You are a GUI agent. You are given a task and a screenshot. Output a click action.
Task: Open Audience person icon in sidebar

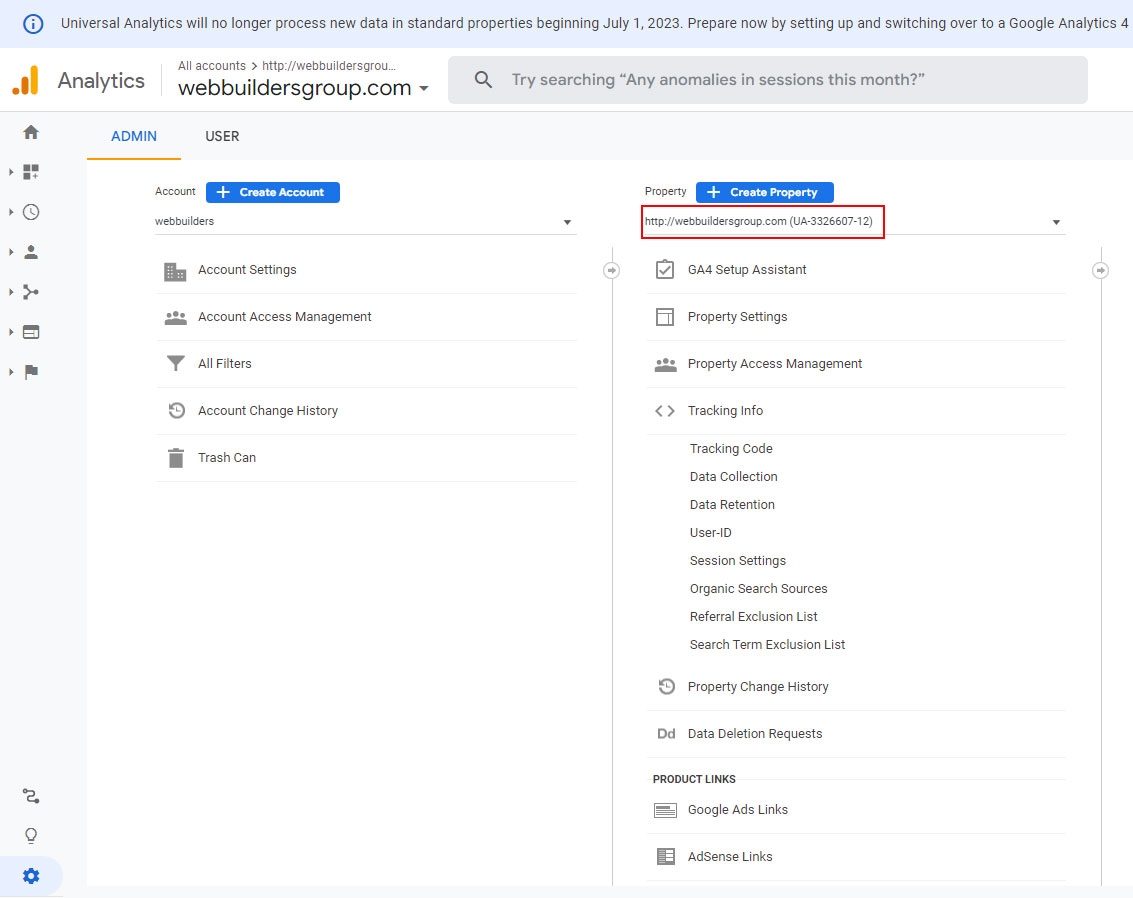pos(31,252)
